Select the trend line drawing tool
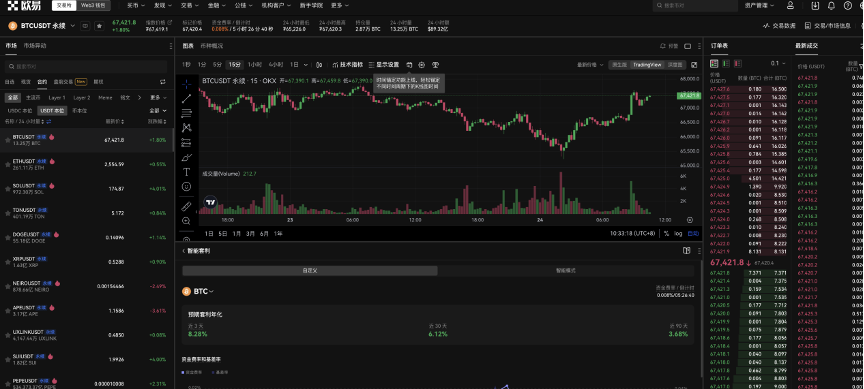864x389 pixels. coord(186,98)
